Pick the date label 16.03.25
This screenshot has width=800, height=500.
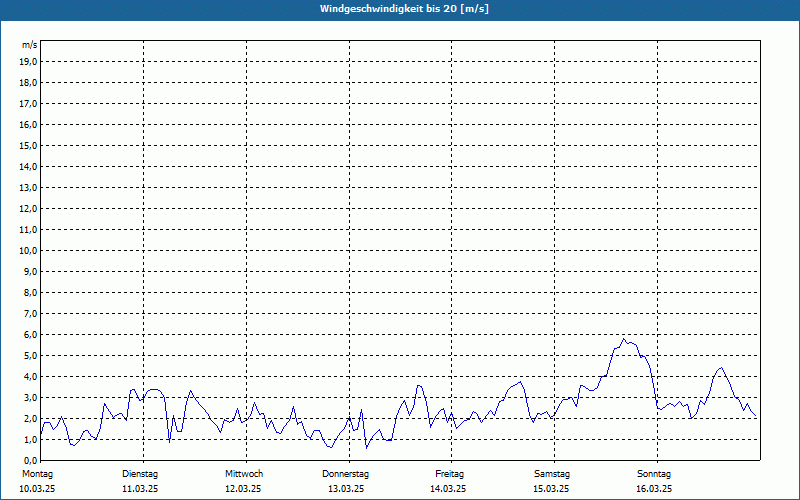pyautogui.click(x=654, y=489)
